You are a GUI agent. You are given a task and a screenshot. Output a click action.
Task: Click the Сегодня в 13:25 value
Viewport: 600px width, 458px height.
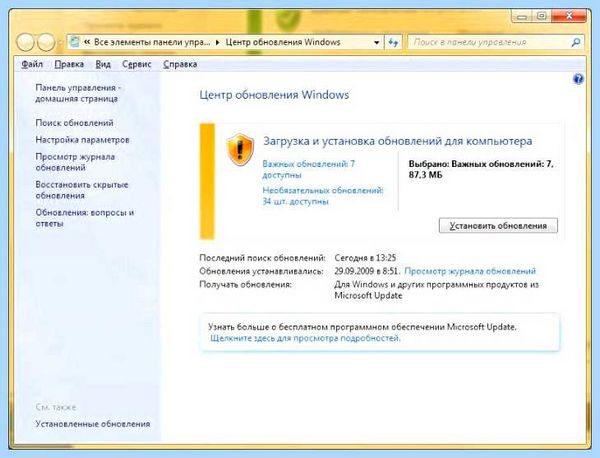pos(365,258)
